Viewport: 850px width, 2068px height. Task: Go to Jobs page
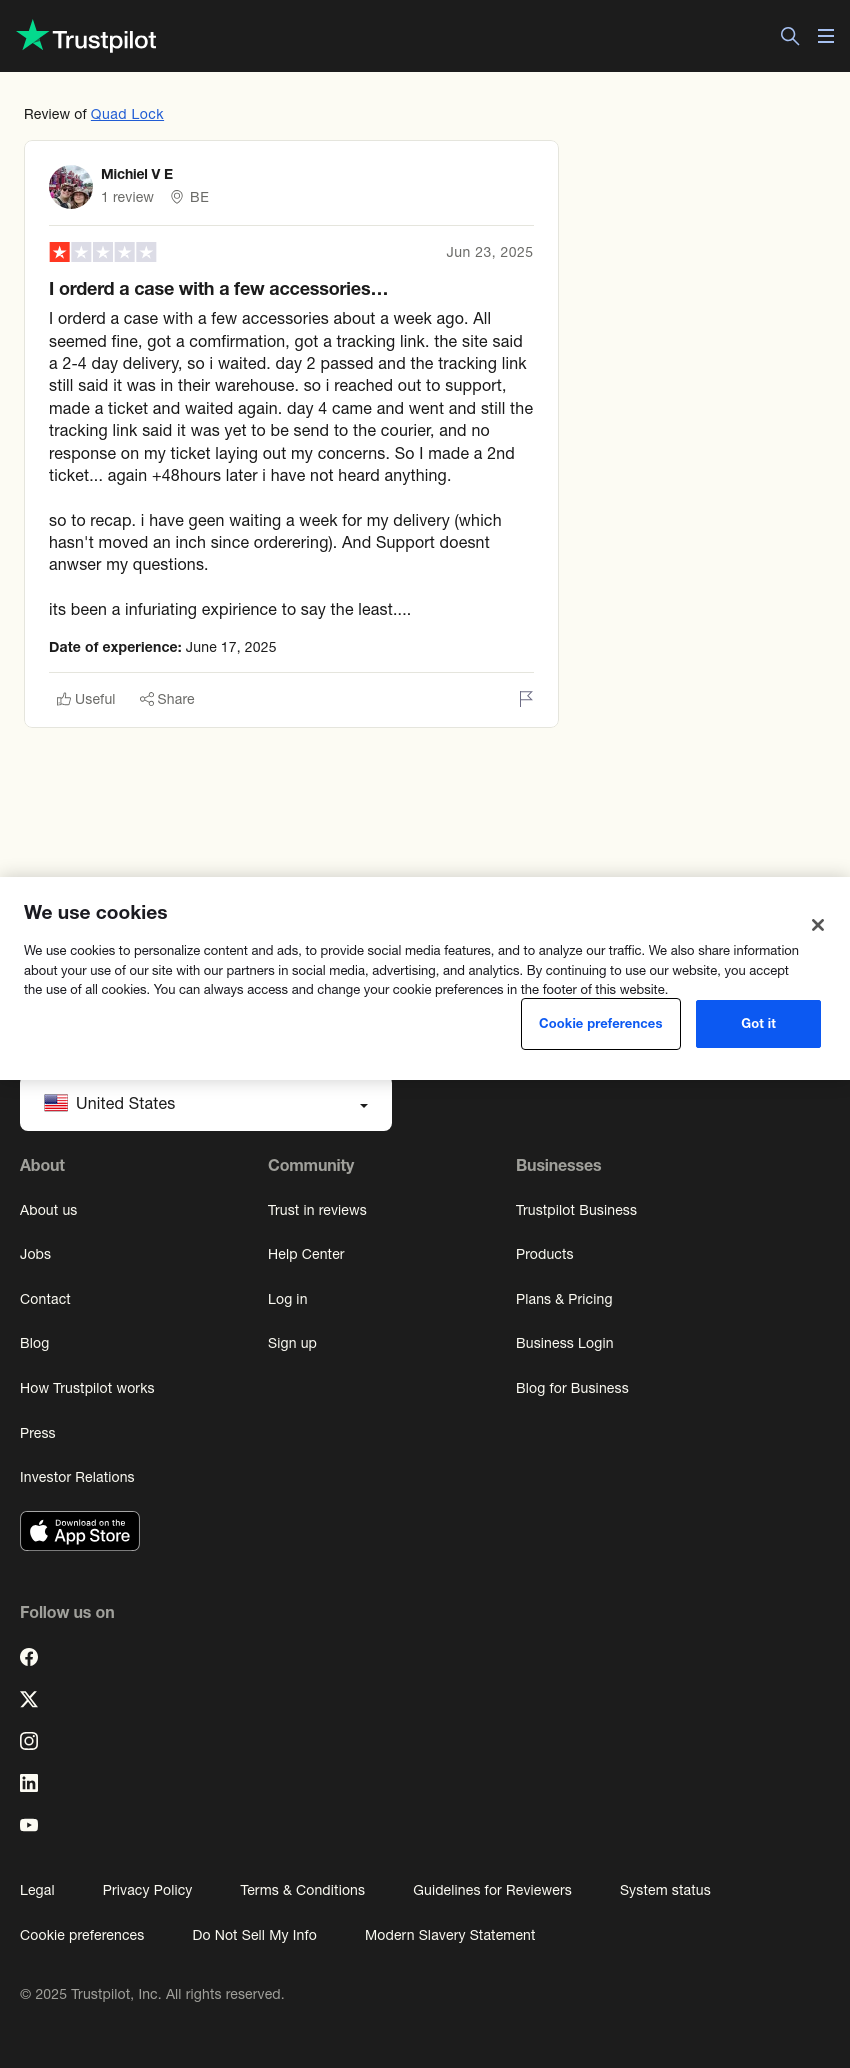[35, 1254]
